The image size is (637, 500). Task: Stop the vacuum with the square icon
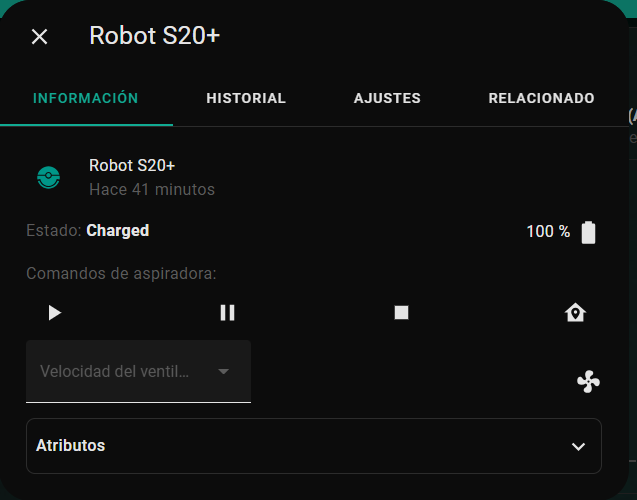pyautogui.click(x=401, y=313)
